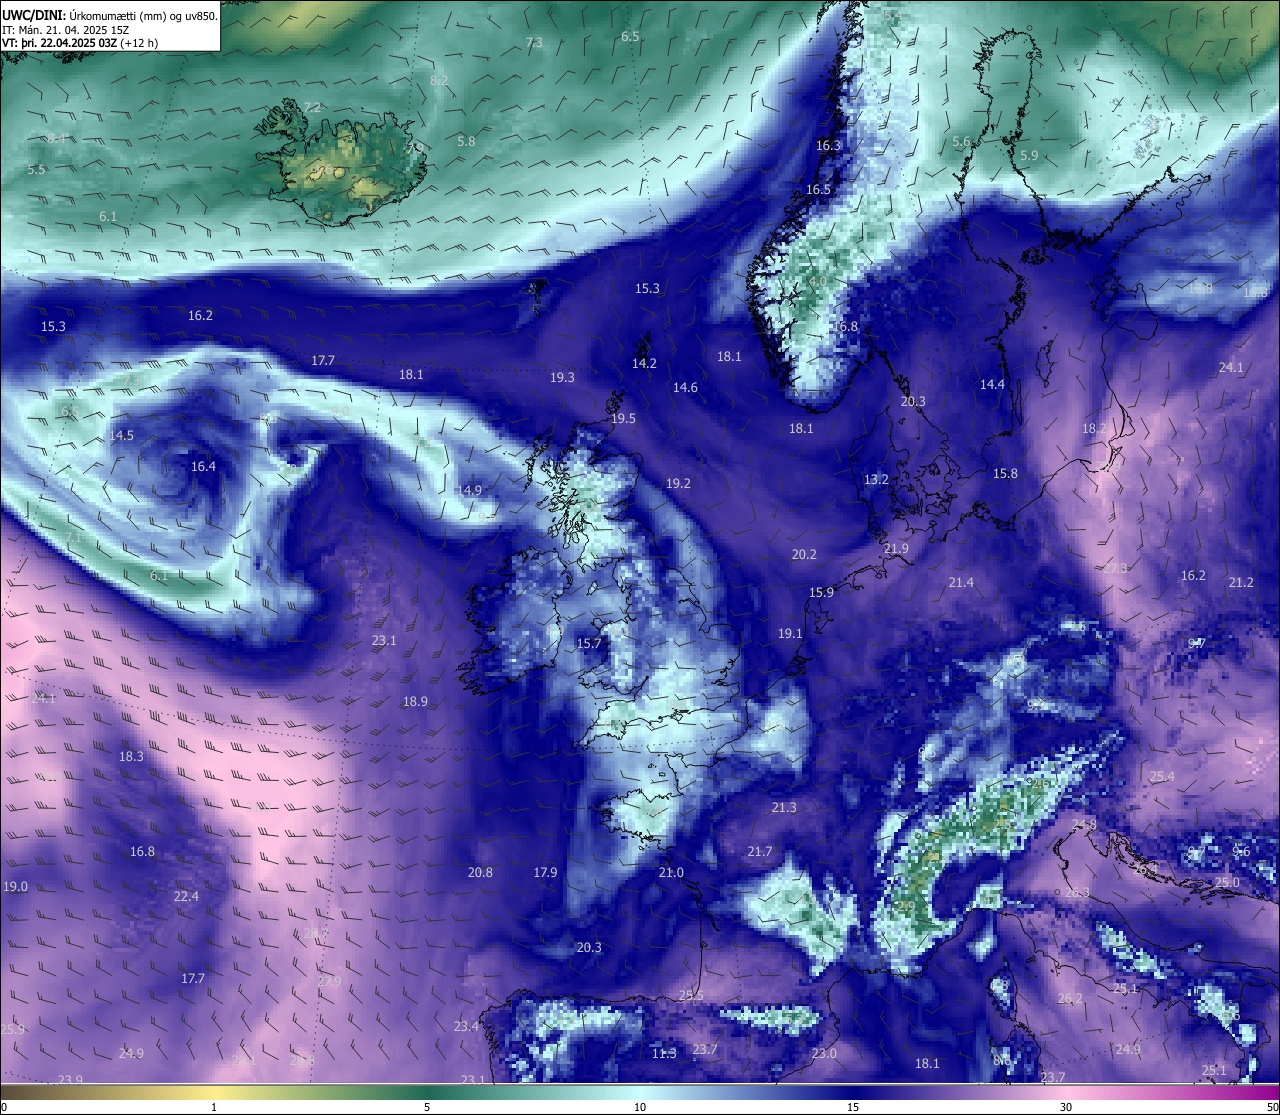Click the 18.2 value near the Baltic states
This screenshot has height=1115, width=1280.
[x=1094, y=428]
